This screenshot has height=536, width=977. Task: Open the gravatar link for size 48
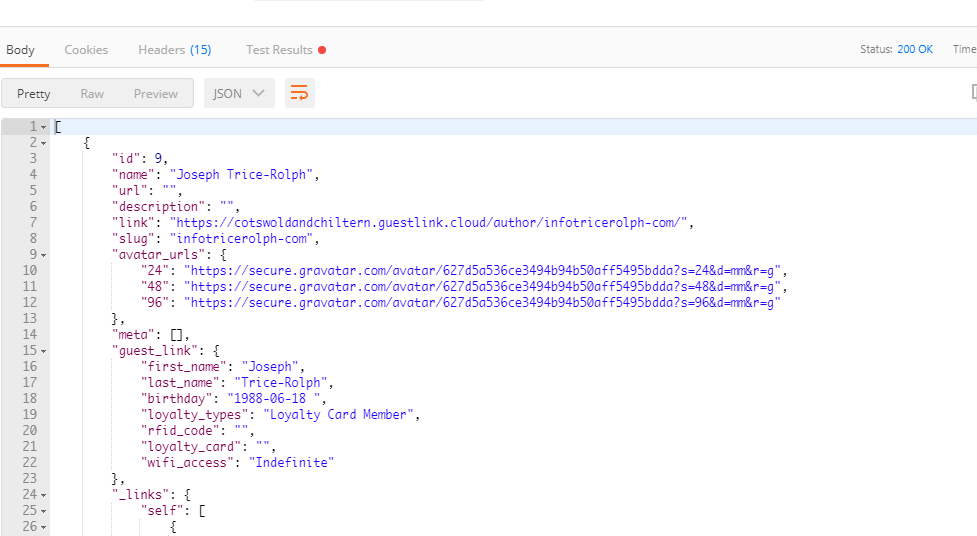(482, 287)
